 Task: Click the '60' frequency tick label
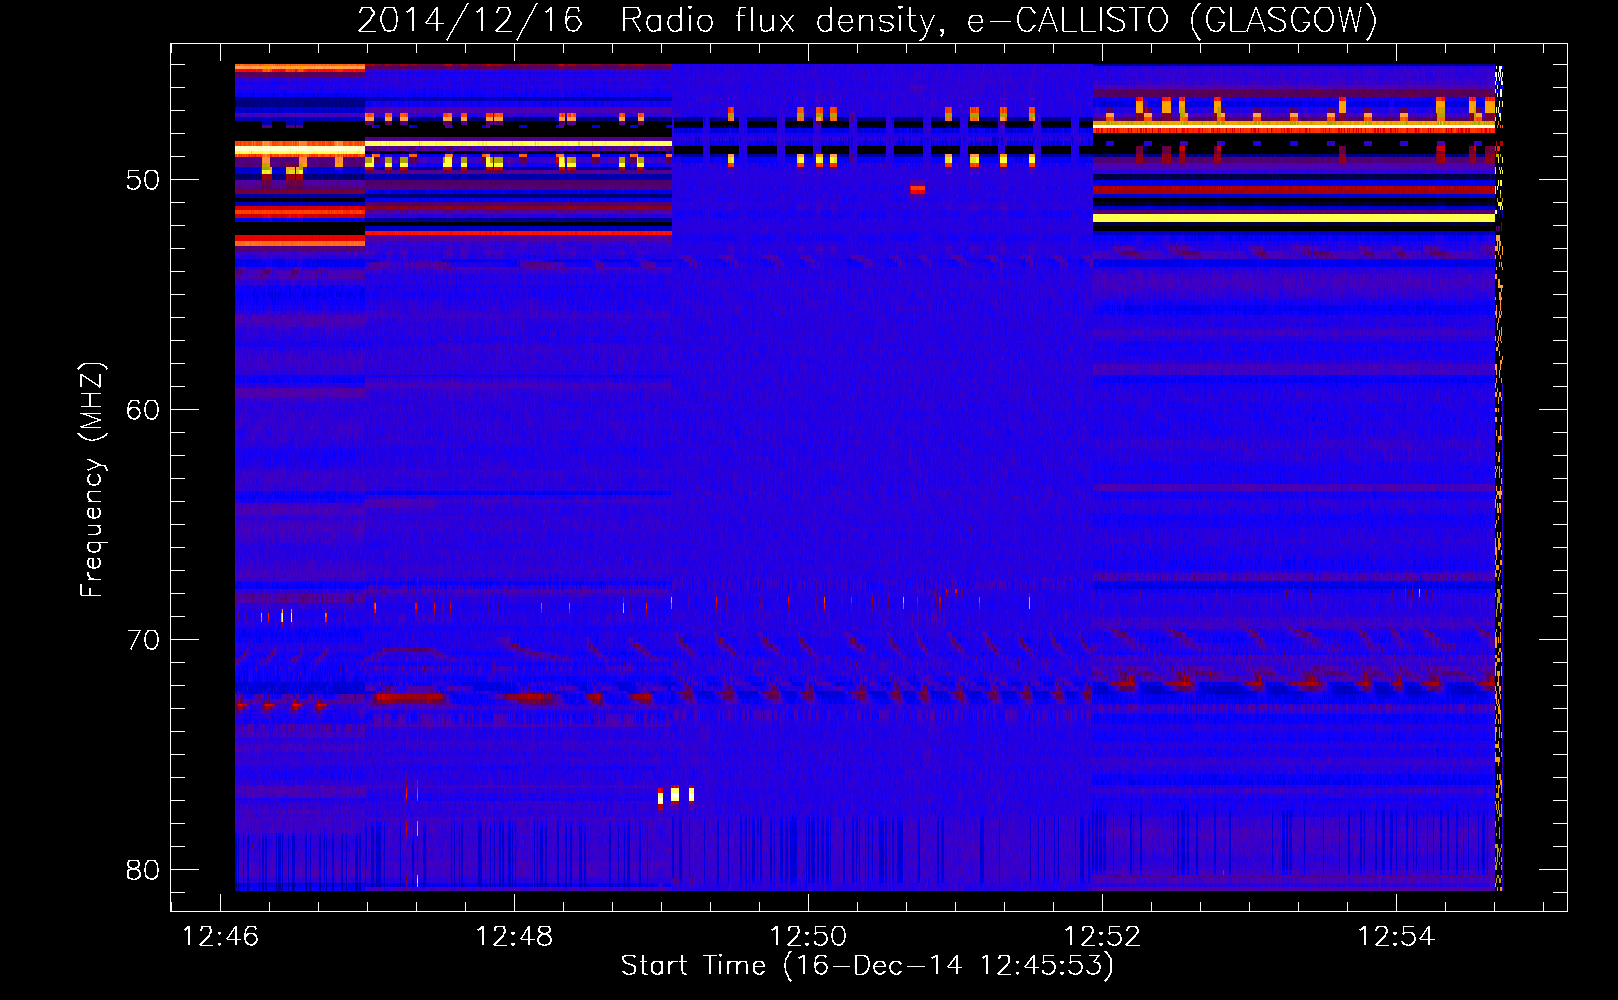click(143, 410)
